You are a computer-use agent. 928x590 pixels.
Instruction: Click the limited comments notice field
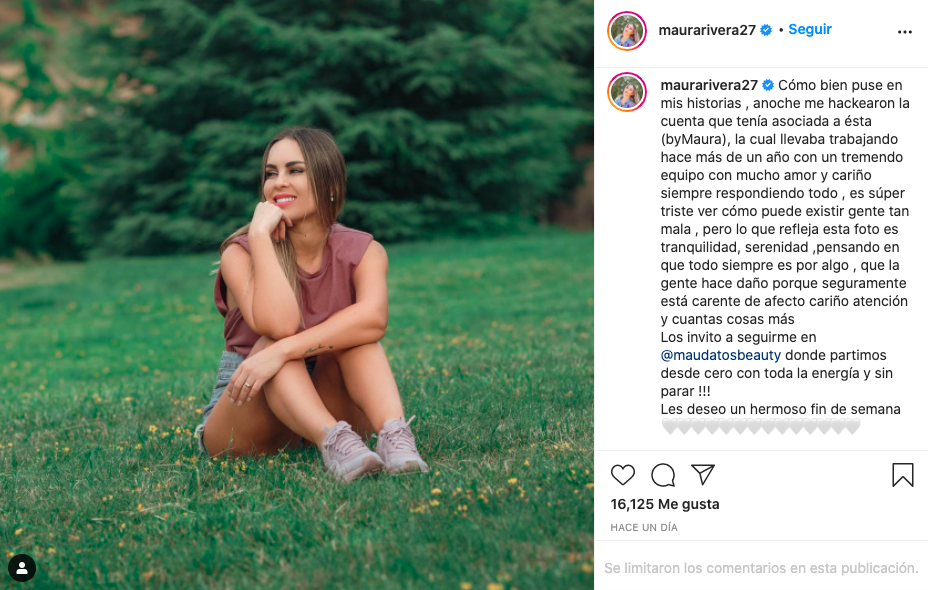(761, 568)
